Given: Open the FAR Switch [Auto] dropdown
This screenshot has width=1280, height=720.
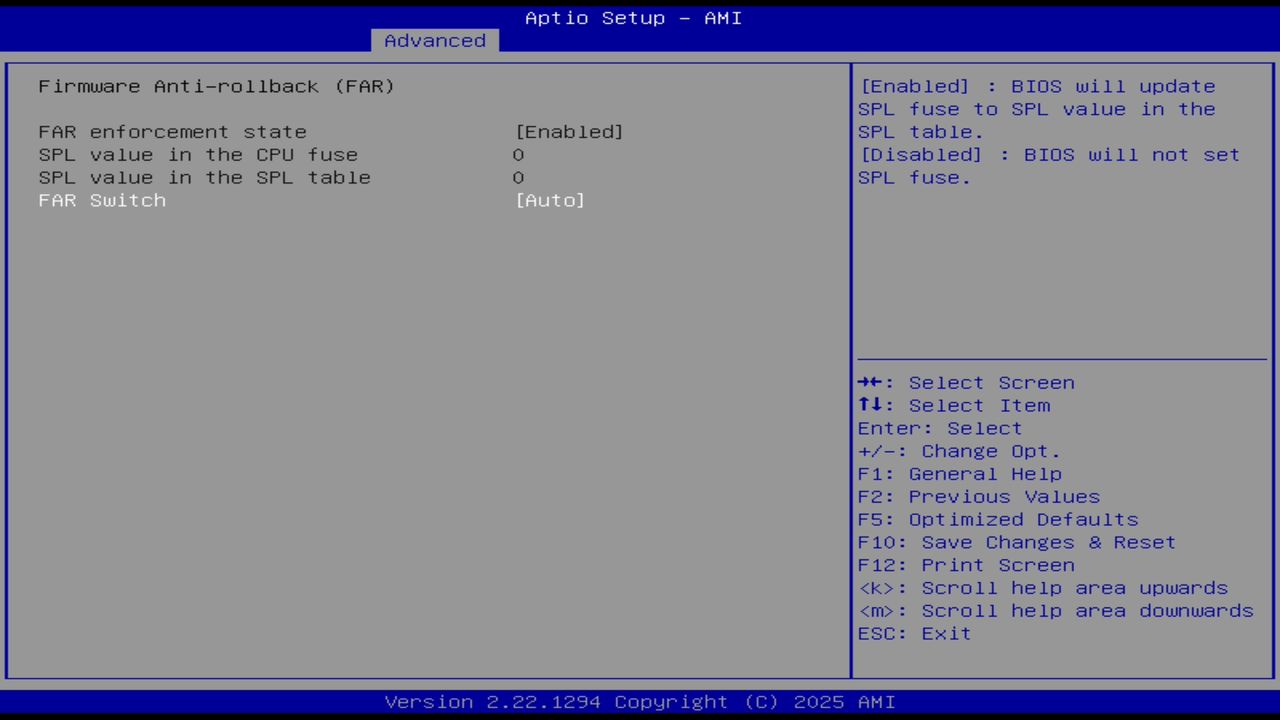Looking at the screenshot, I should click(x=550, y=200).
